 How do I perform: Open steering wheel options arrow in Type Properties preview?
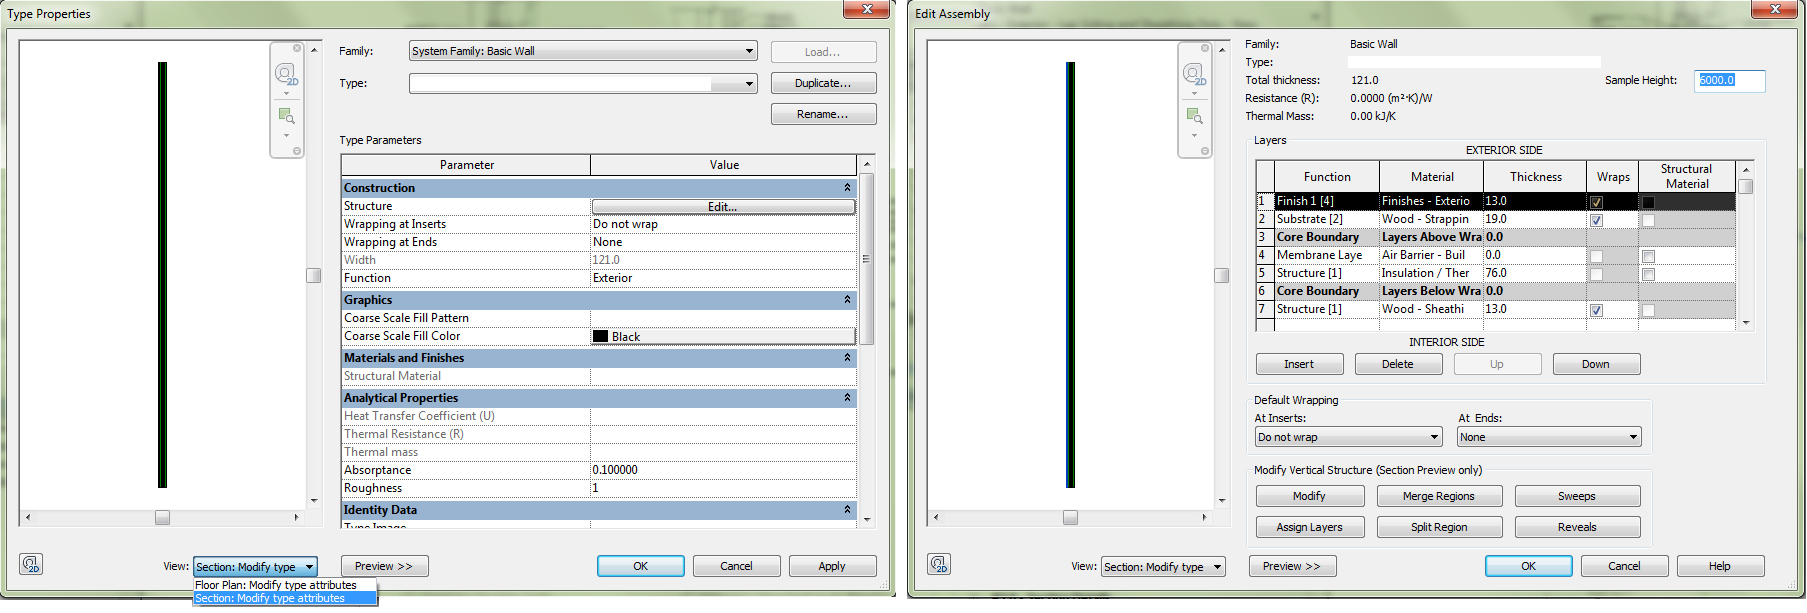pyautogui.click(x=286, y=94)
